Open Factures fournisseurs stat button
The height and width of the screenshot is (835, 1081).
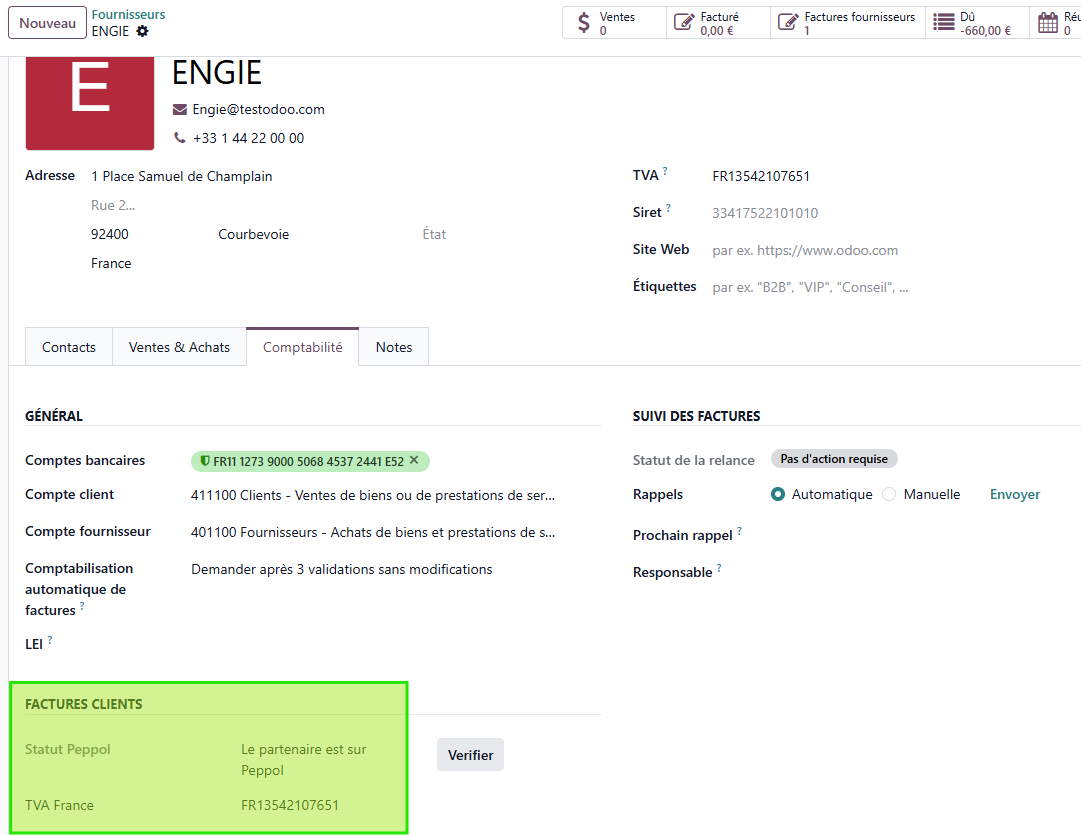[848, 23]
